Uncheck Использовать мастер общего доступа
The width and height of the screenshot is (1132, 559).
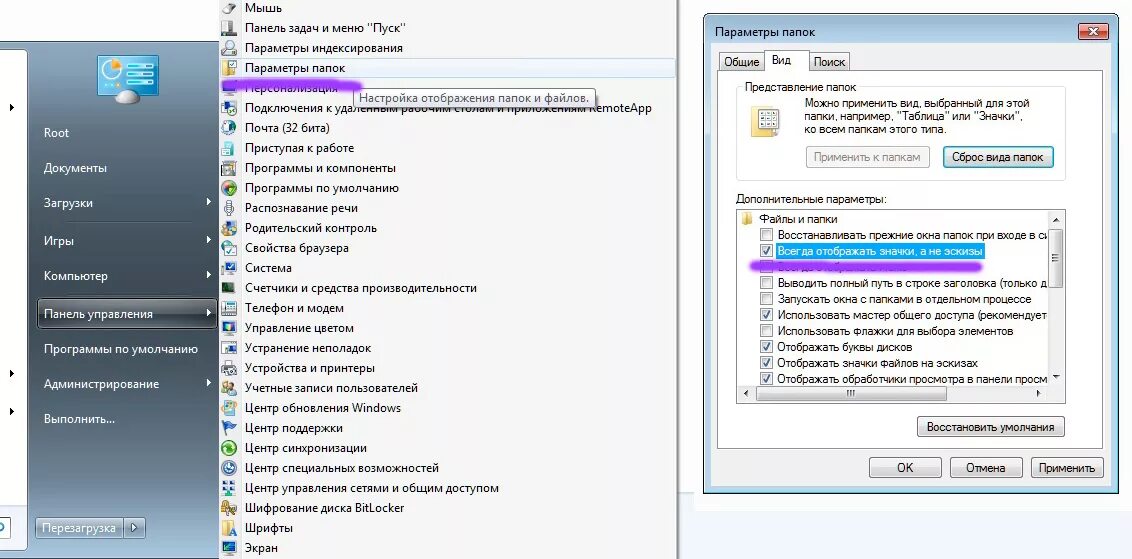coord(767,315)
